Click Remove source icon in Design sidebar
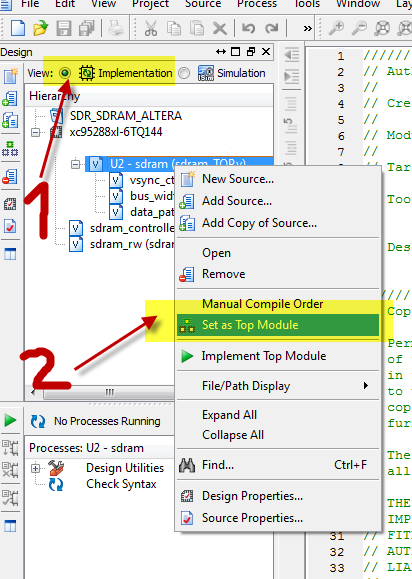This screenshot has width=412, height=579. tap(10, 177)
